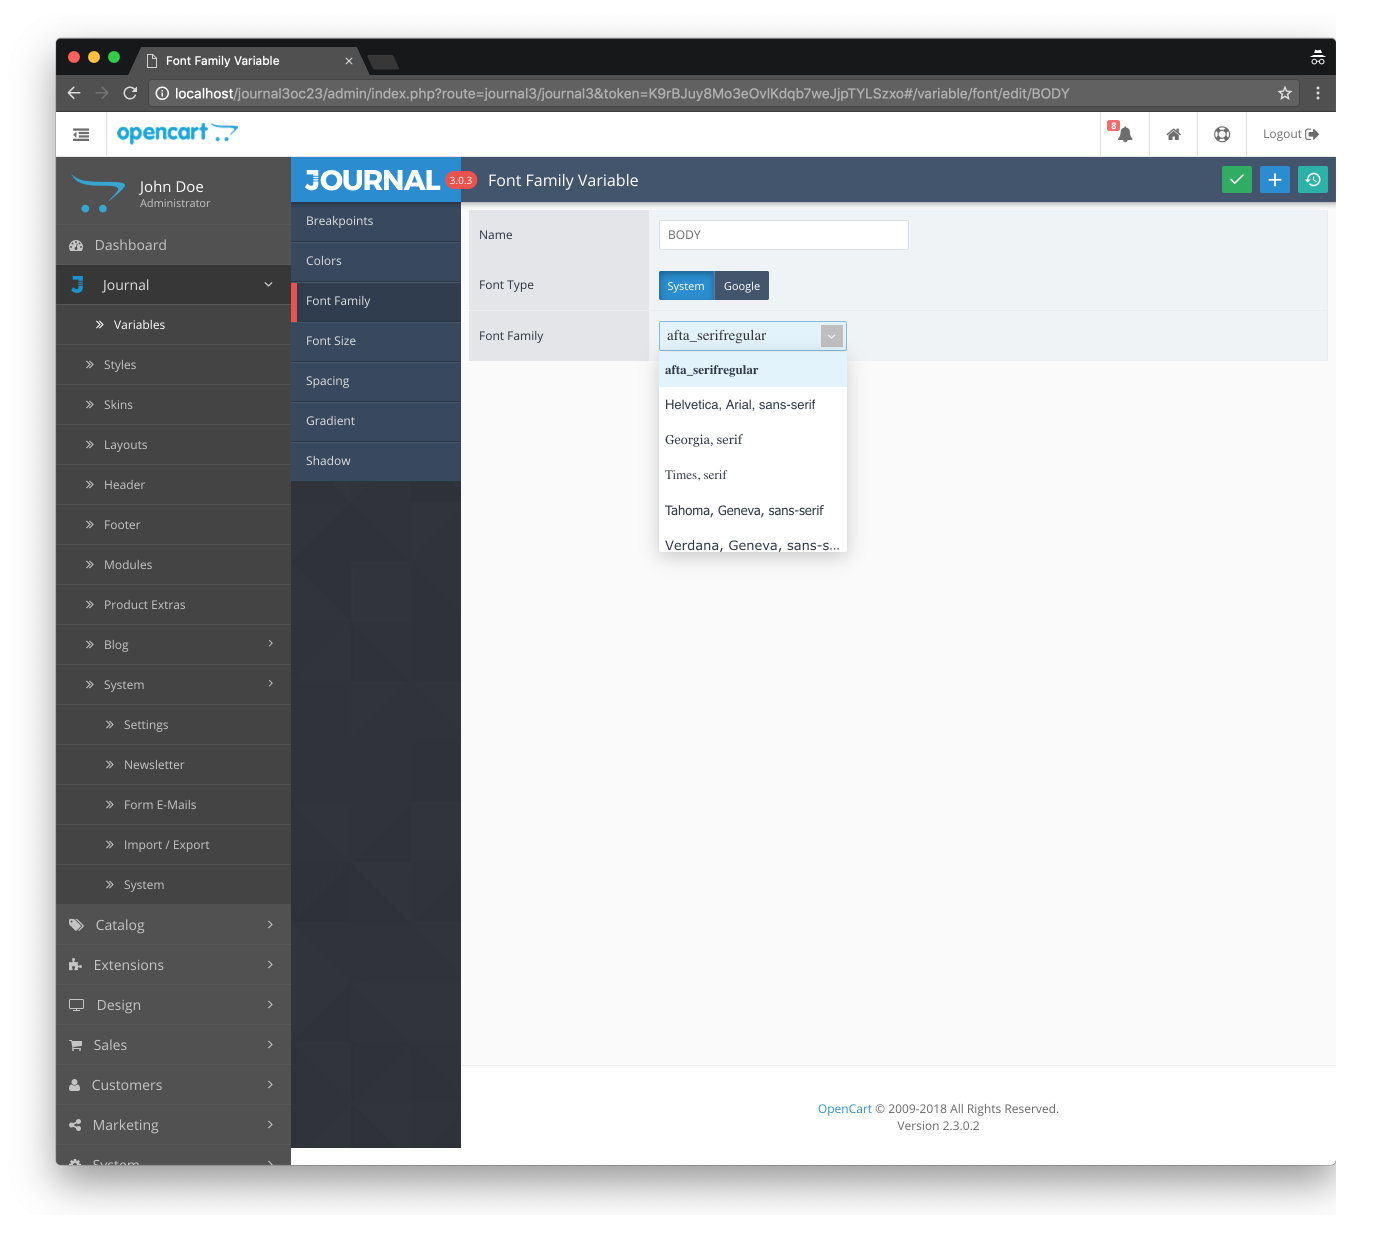Select Google font type

point(742,286)
